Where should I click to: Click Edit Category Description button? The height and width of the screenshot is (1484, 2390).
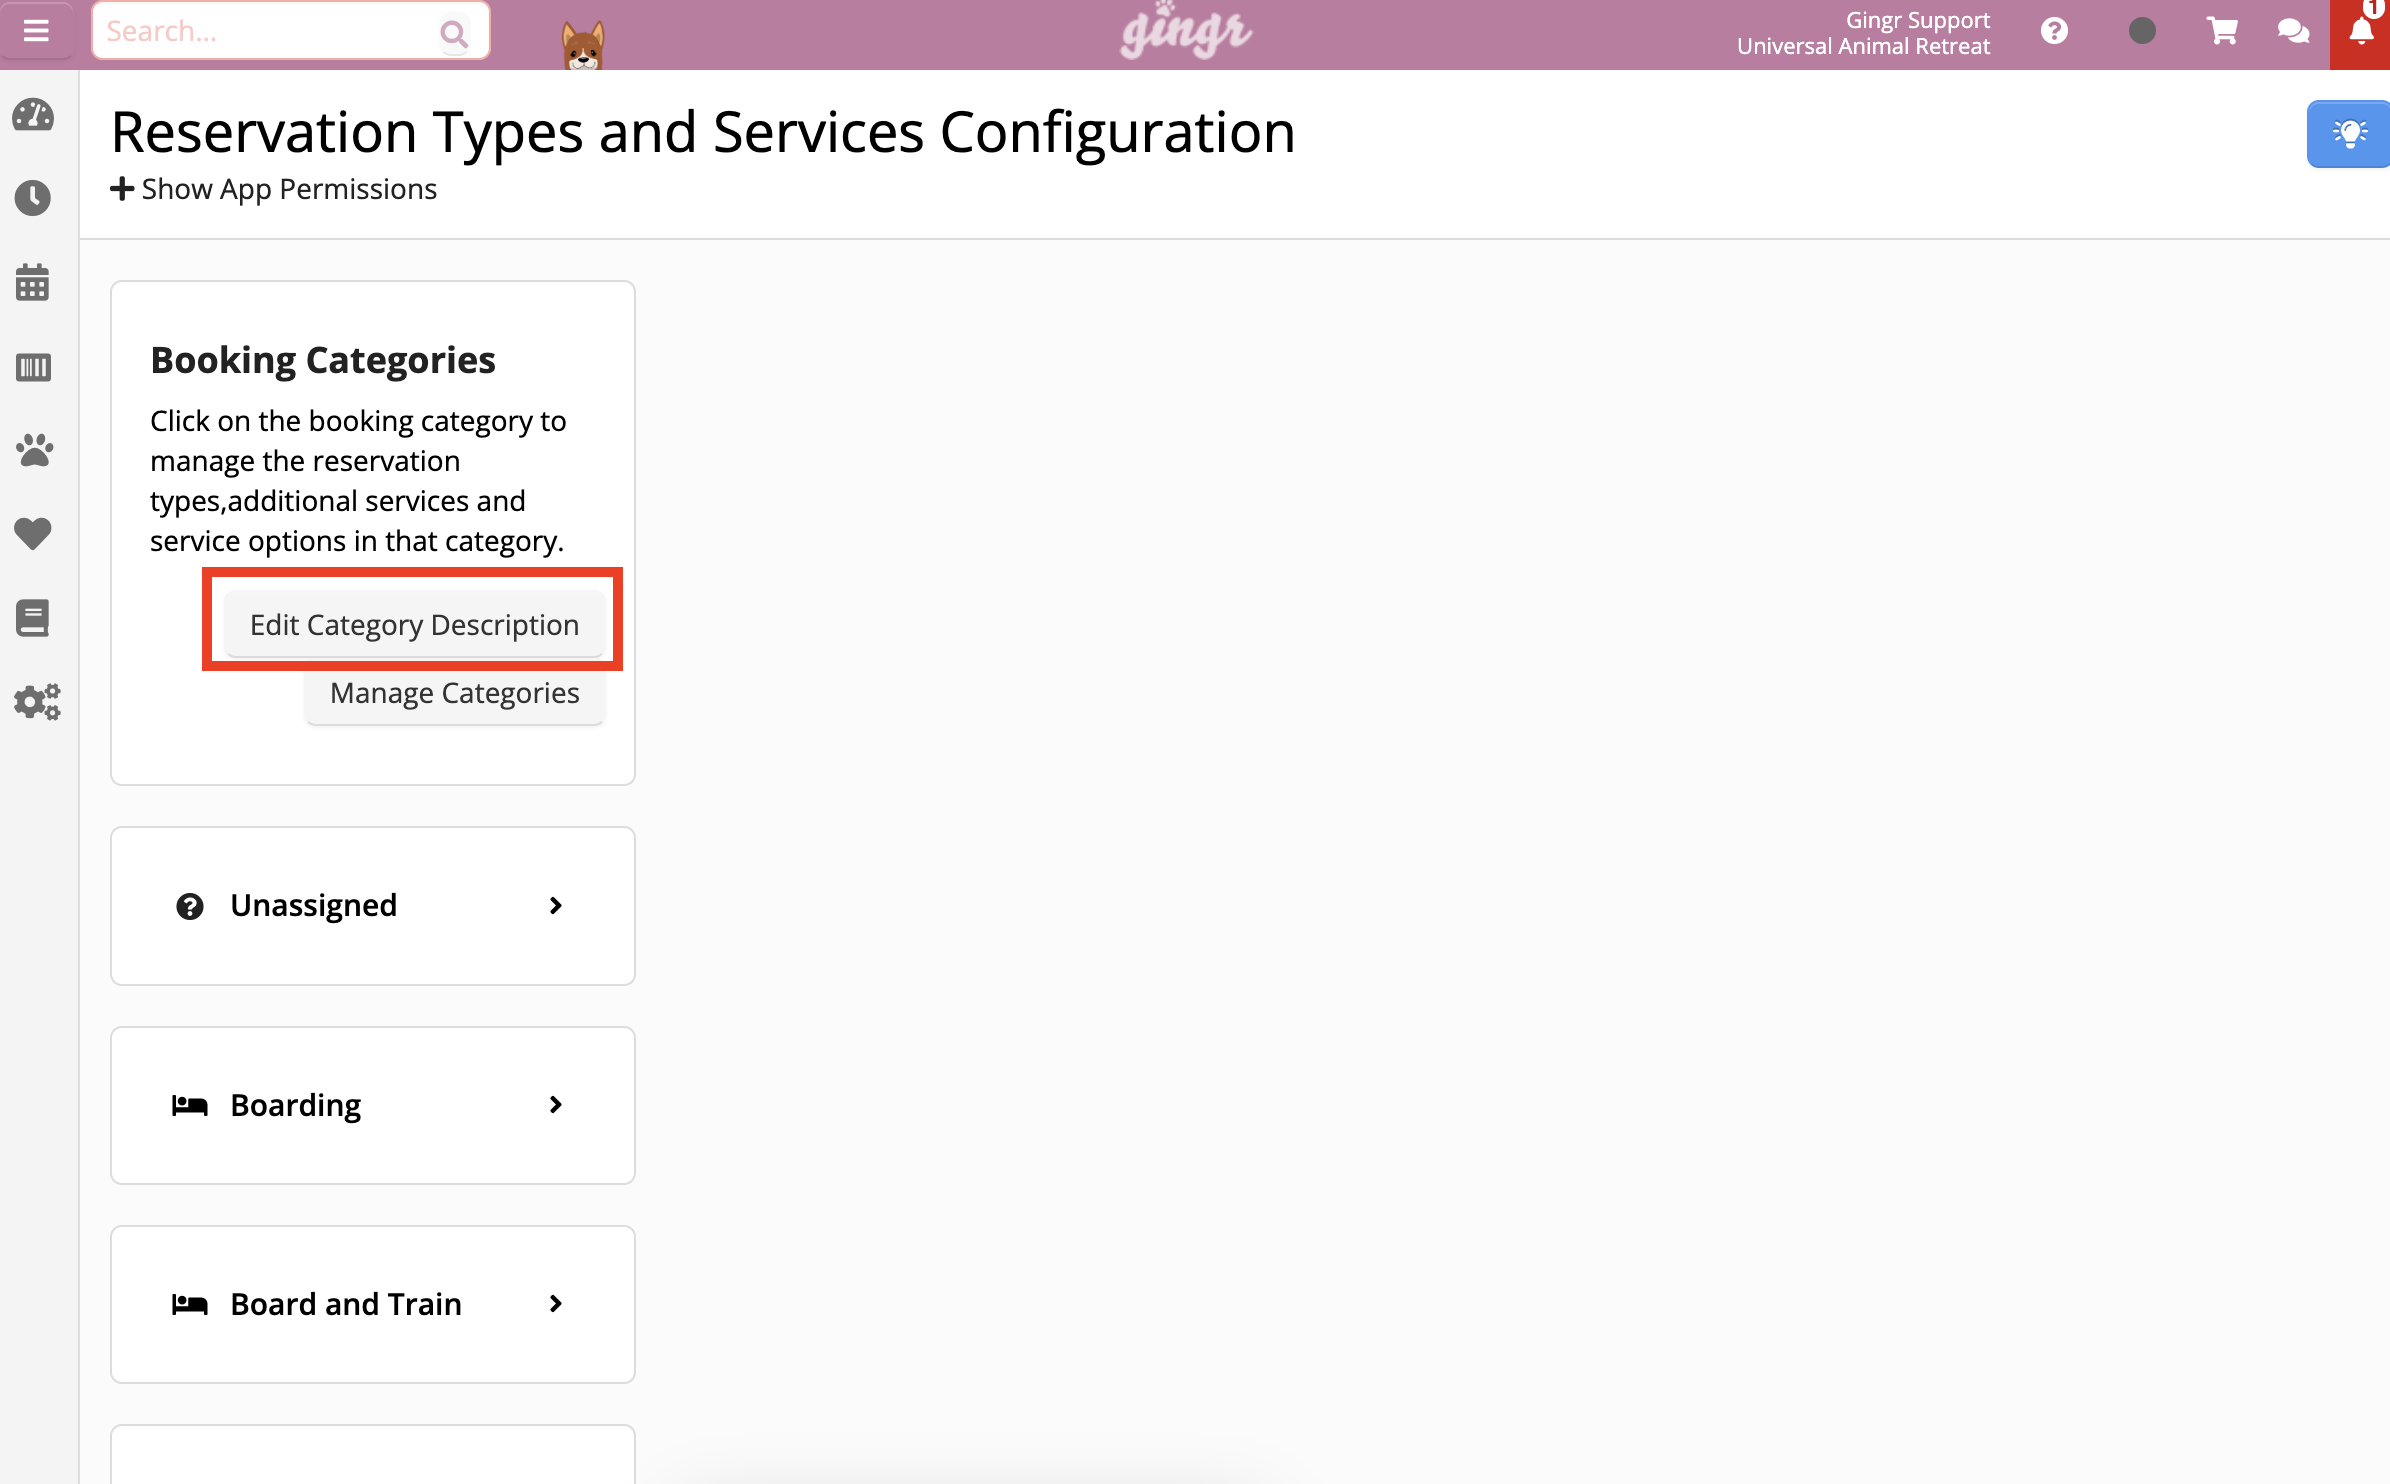point(414,624)
